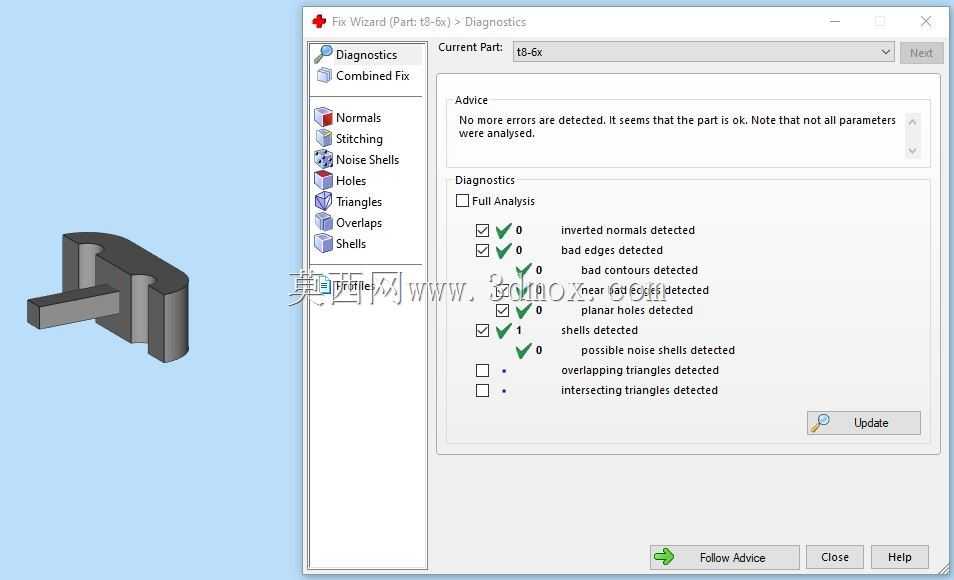Open the Diagnostics page in sidebar

click(x=367, y=54)
